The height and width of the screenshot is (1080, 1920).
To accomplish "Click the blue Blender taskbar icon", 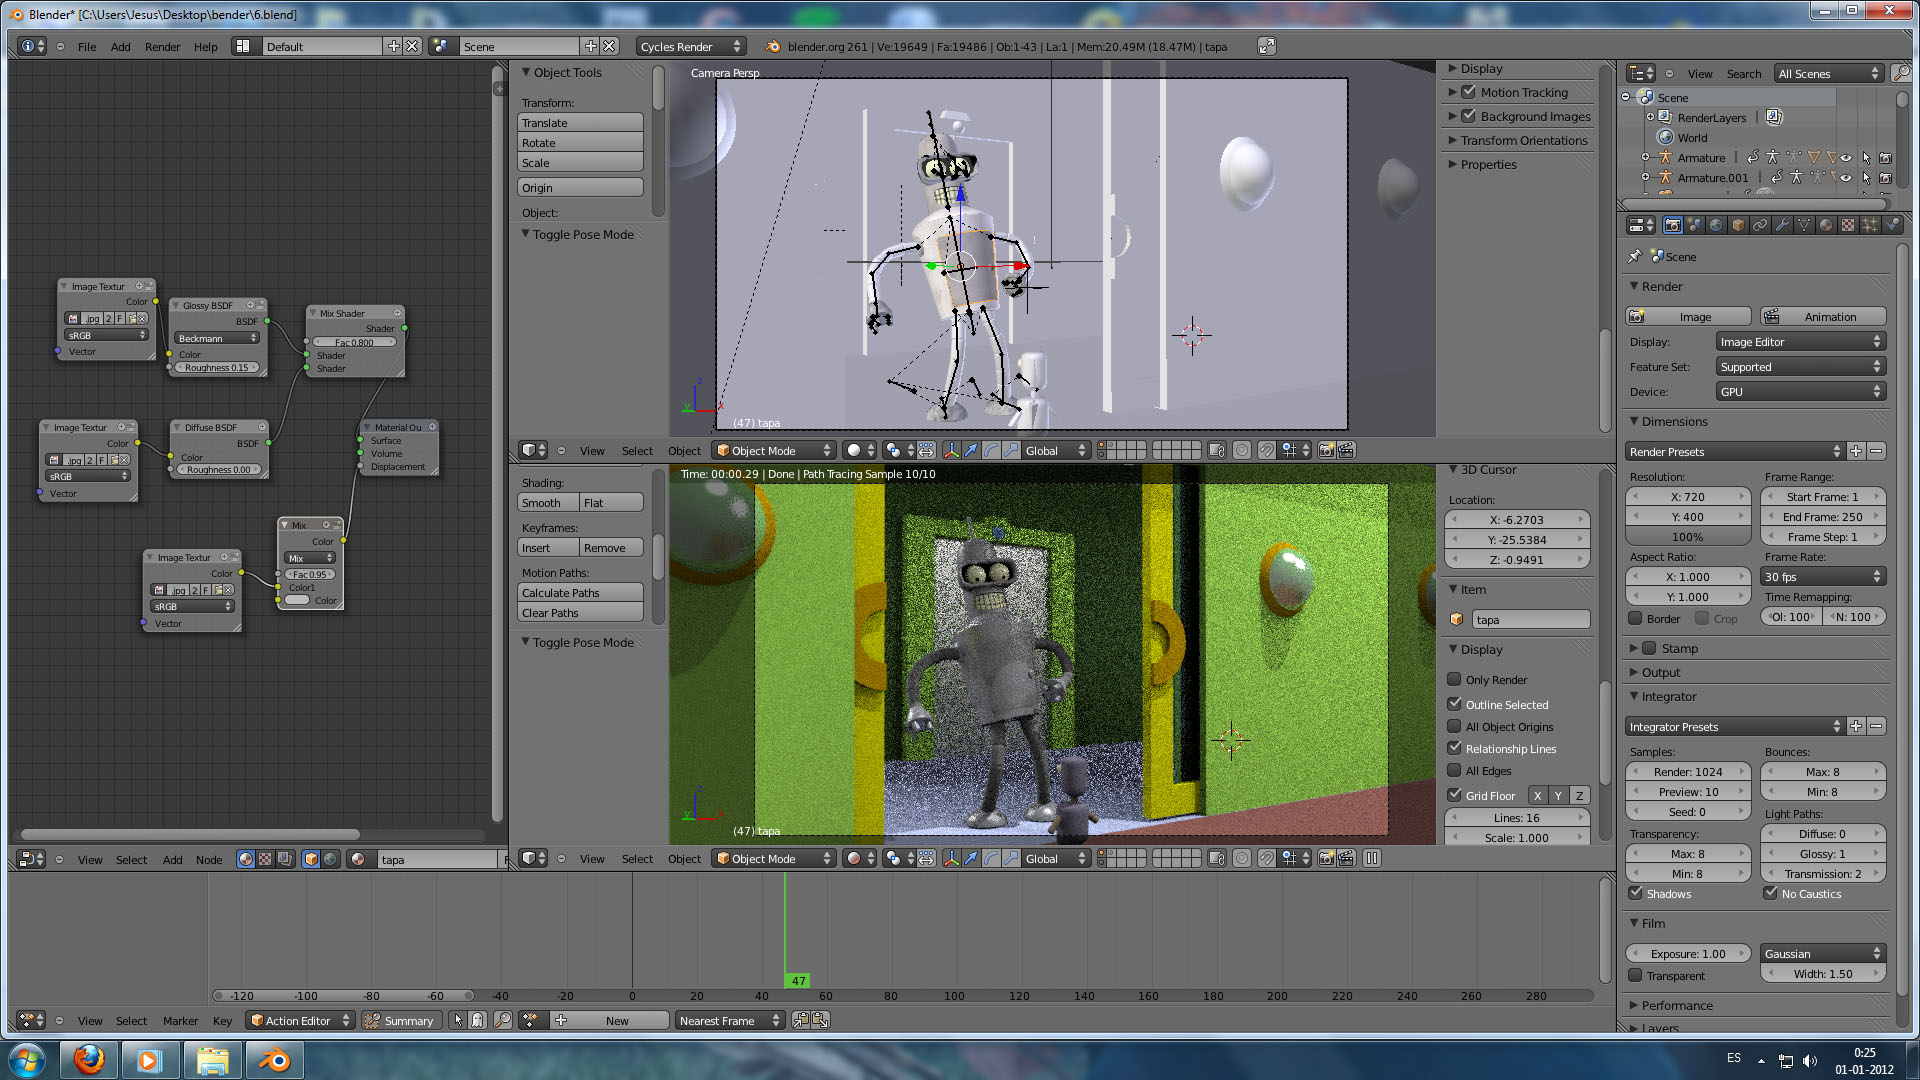I will click(x=274, y=1060).
